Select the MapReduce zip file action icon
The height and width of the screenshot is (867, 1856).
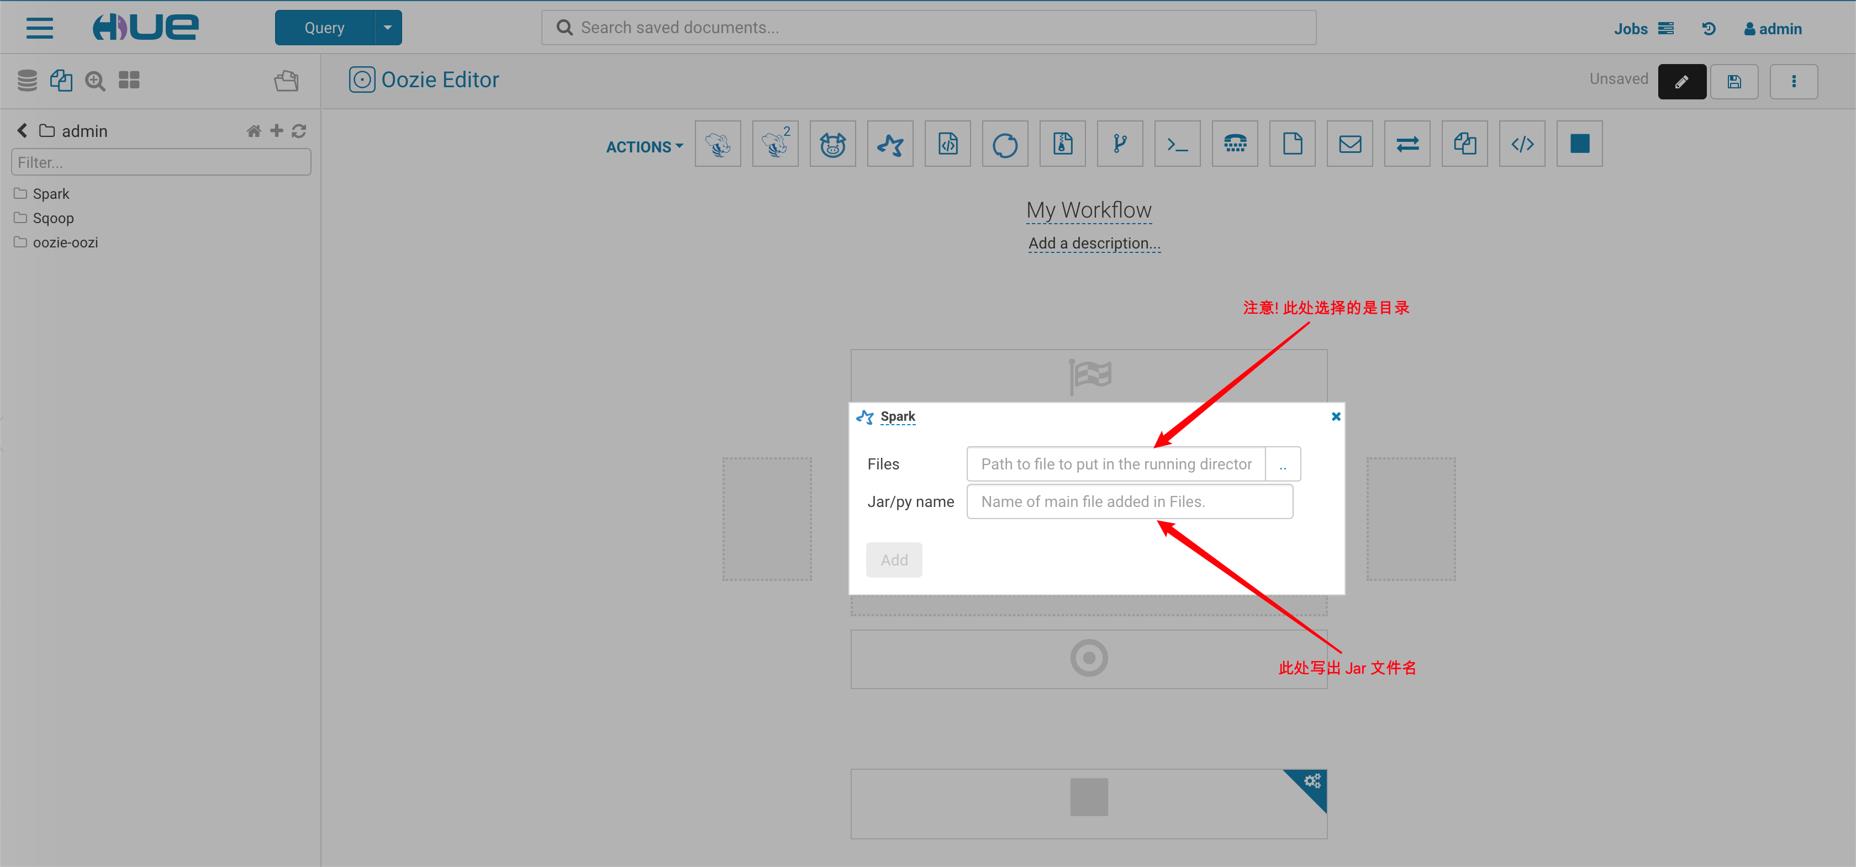(1063, 144)
